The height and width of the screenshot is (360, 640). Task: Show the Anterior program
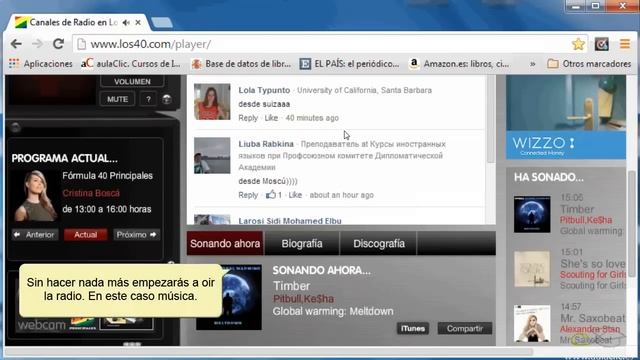(x=35, y=235)
